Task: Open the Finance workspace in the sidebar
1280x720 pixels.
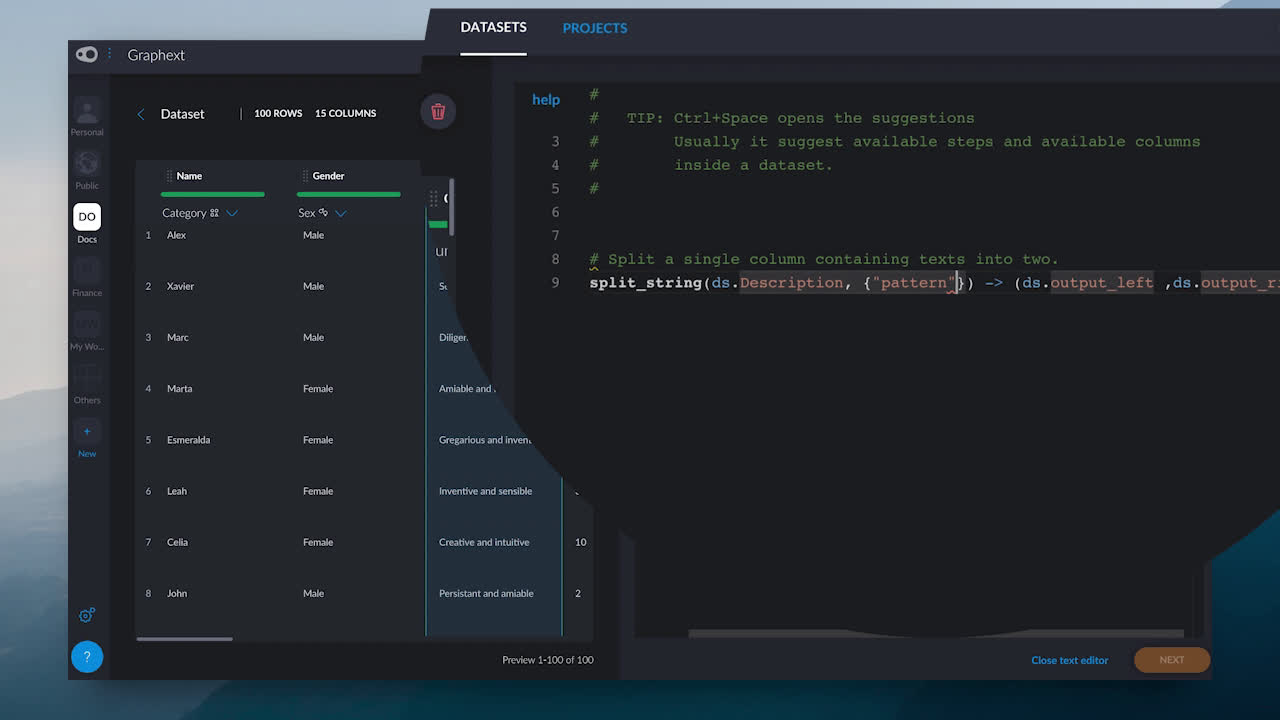Action: click(87, 278)
